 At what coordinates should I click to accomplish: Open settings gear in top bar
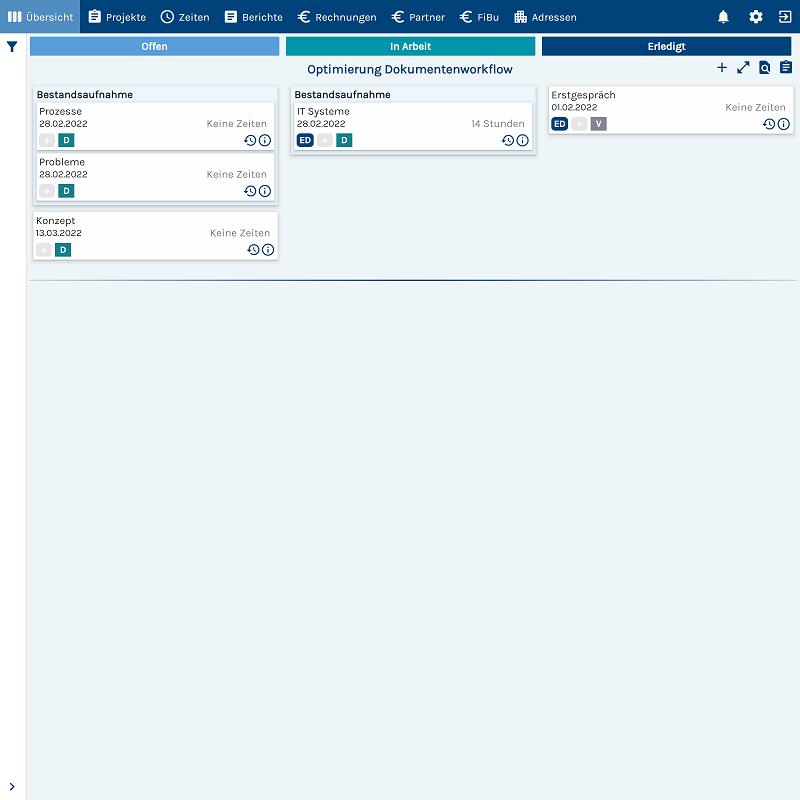coord(756,17)
